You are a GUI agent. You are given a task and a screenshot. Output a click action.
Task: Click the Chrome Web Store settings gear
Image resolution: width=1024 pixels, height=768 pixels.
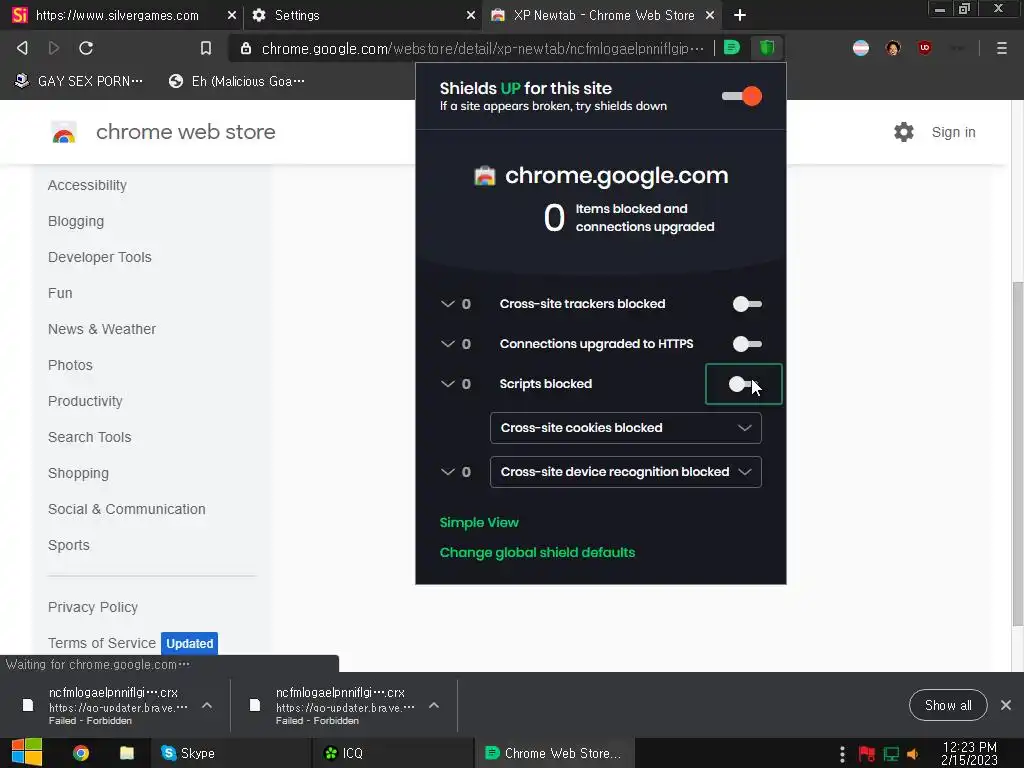[x=904, y=132]
